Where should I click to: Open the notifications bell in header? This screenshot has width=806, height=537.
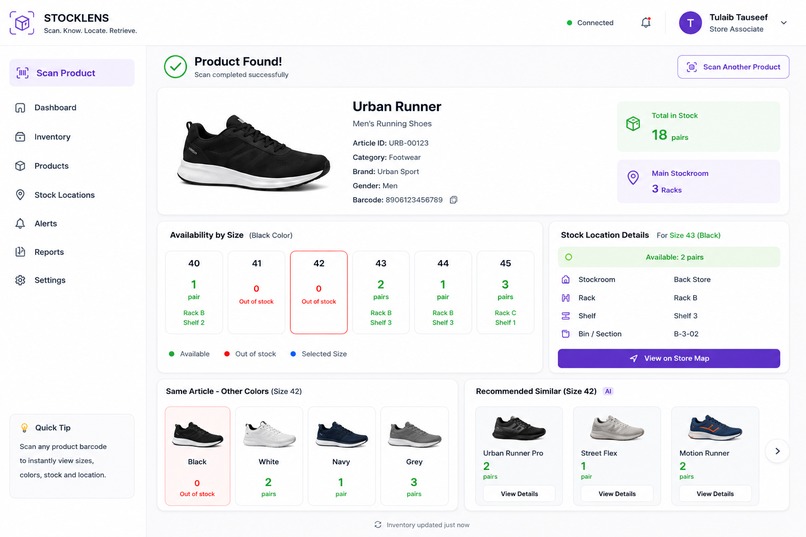(646, 23)
